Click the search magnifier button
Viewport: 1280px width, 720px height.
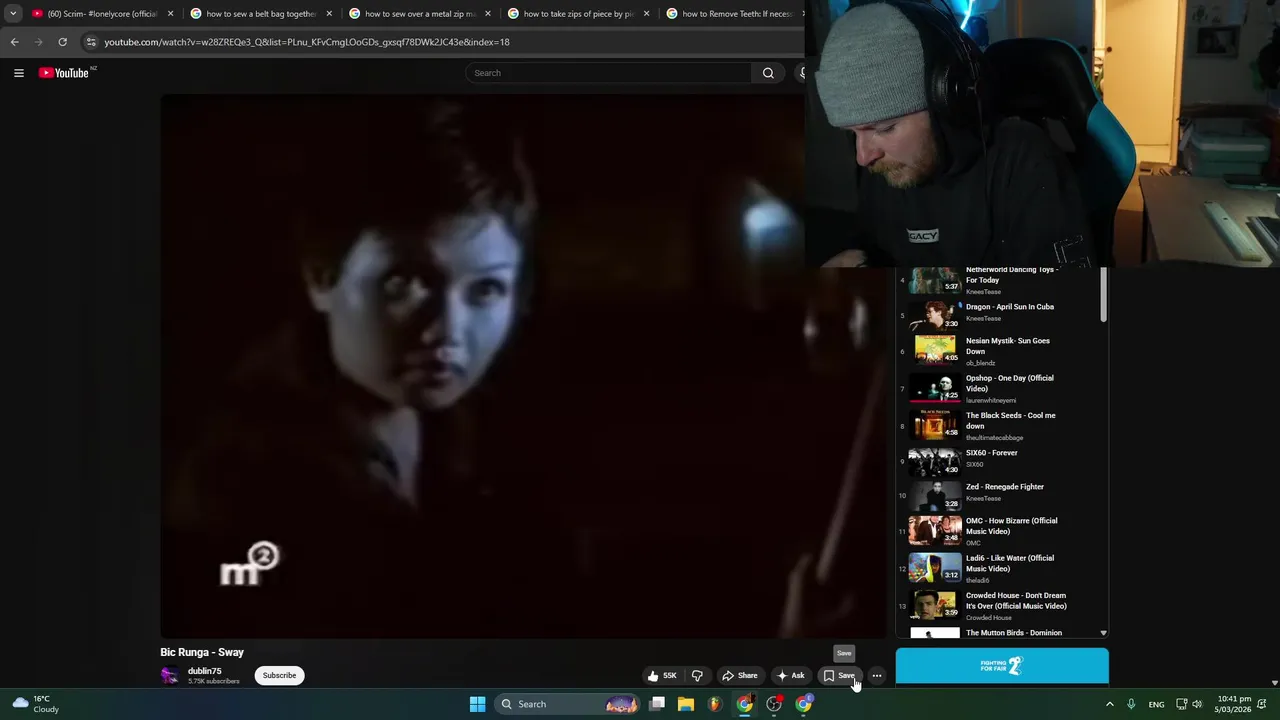(x=768, y=73)
